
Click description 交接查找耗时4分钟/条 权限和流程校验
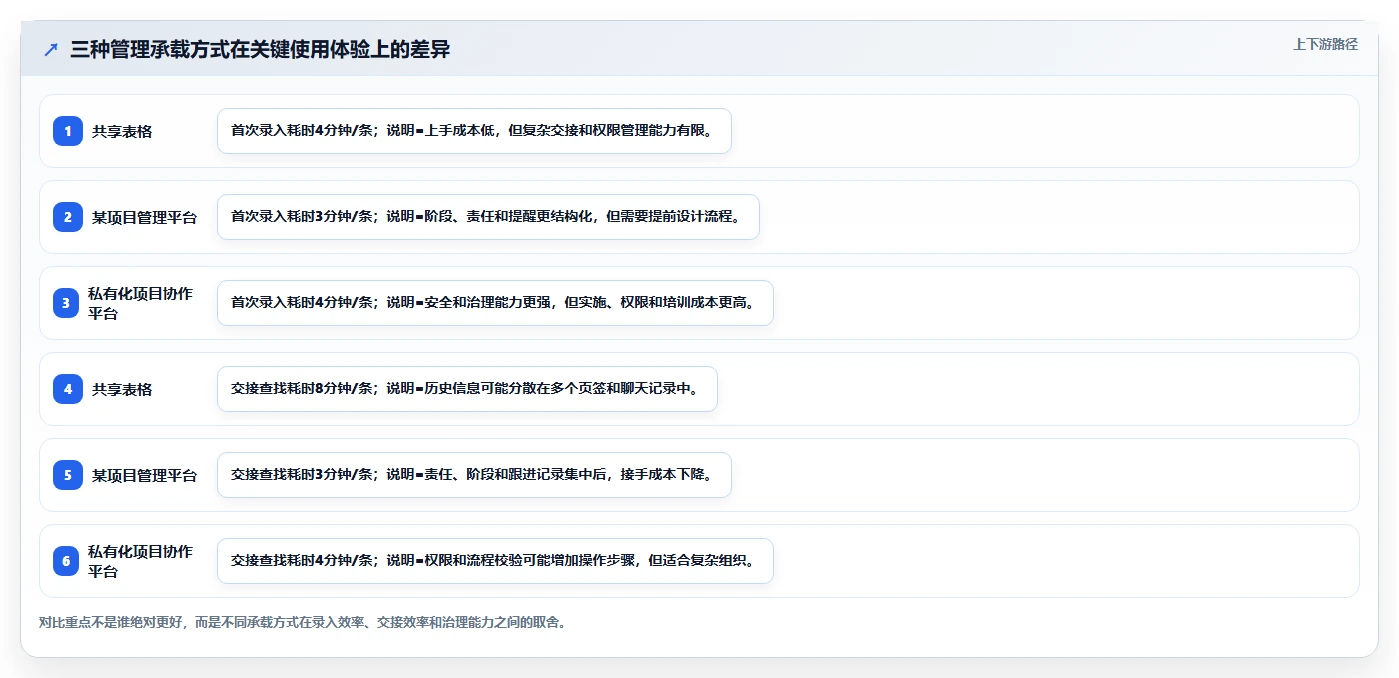[495, 561]
